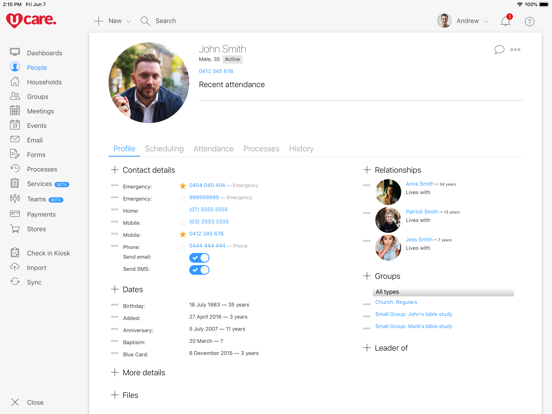
Task: Switch to the Scheduling tab
Action: [164, 149]
